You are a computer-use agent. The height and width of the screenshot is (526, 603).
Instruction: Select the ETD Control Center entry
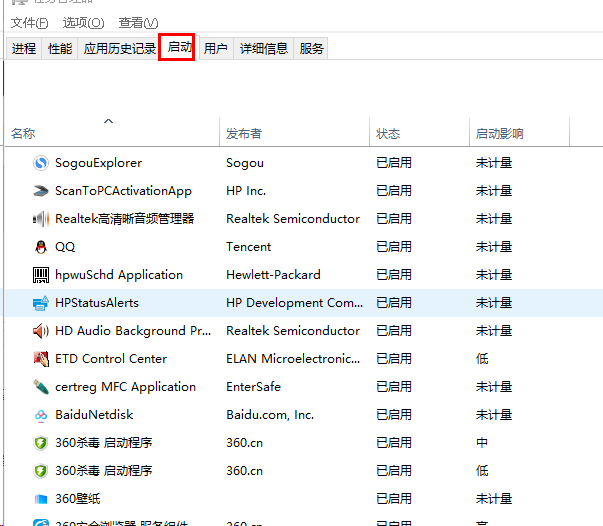coord(111,359)
